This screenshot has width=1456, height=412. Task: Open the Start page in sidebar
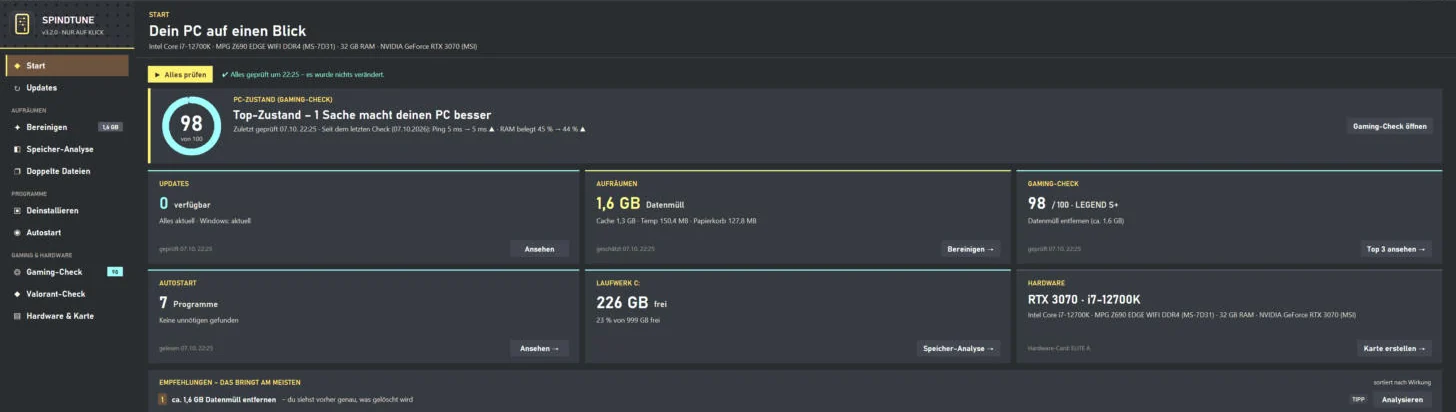(x=66, y=66)
